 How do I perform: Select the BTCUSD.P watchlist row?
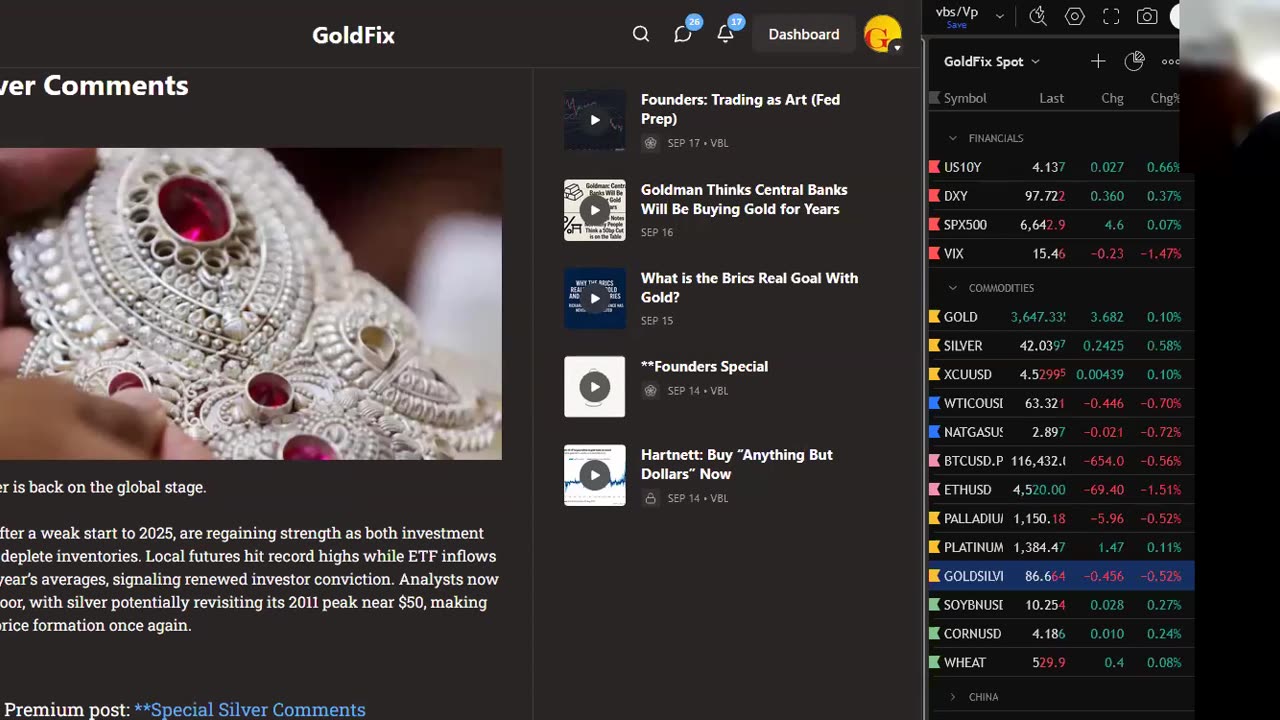pos(1060,461)
